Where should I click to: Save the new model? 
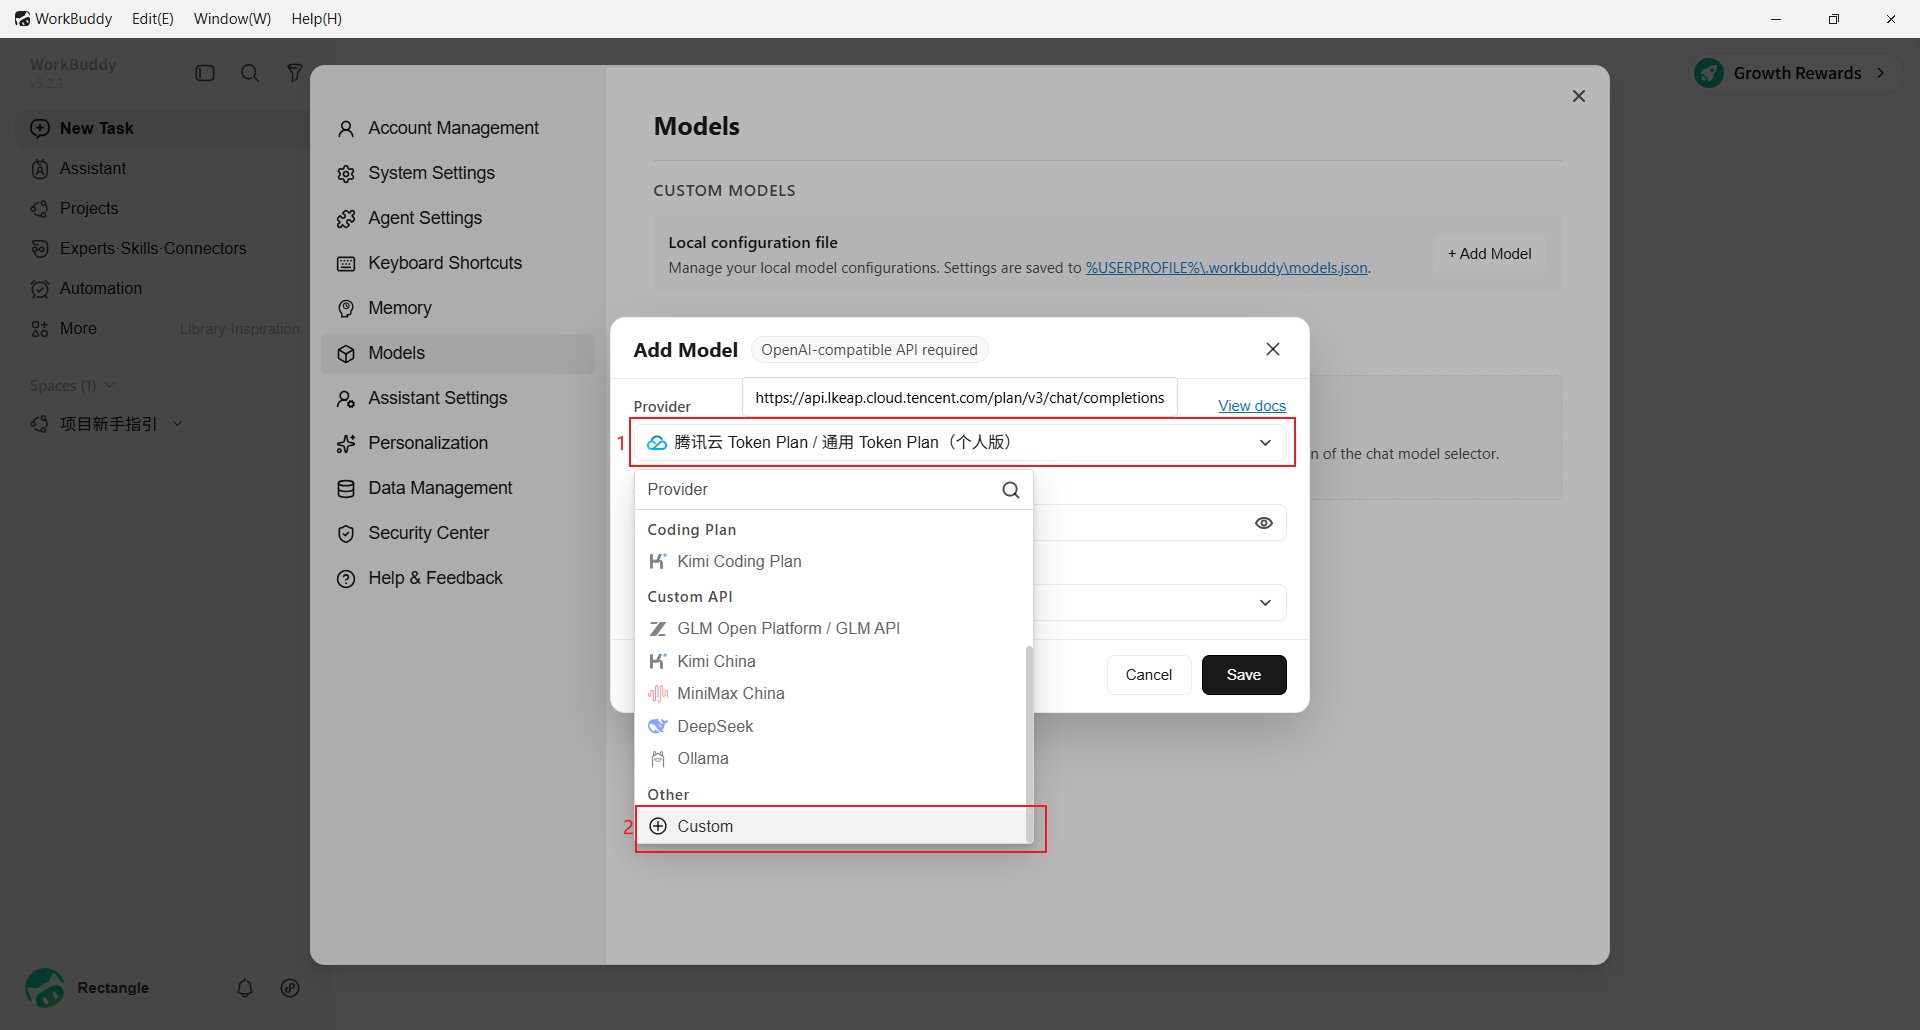tap(1244, 675)
